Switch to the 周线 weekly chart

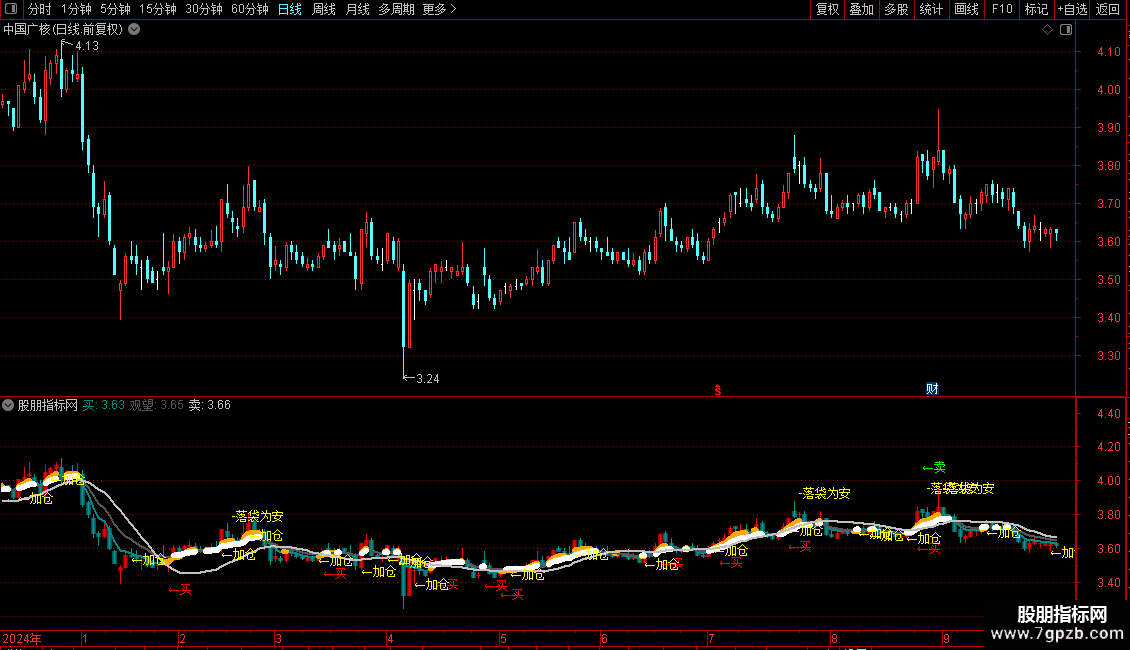click(324, 9)
